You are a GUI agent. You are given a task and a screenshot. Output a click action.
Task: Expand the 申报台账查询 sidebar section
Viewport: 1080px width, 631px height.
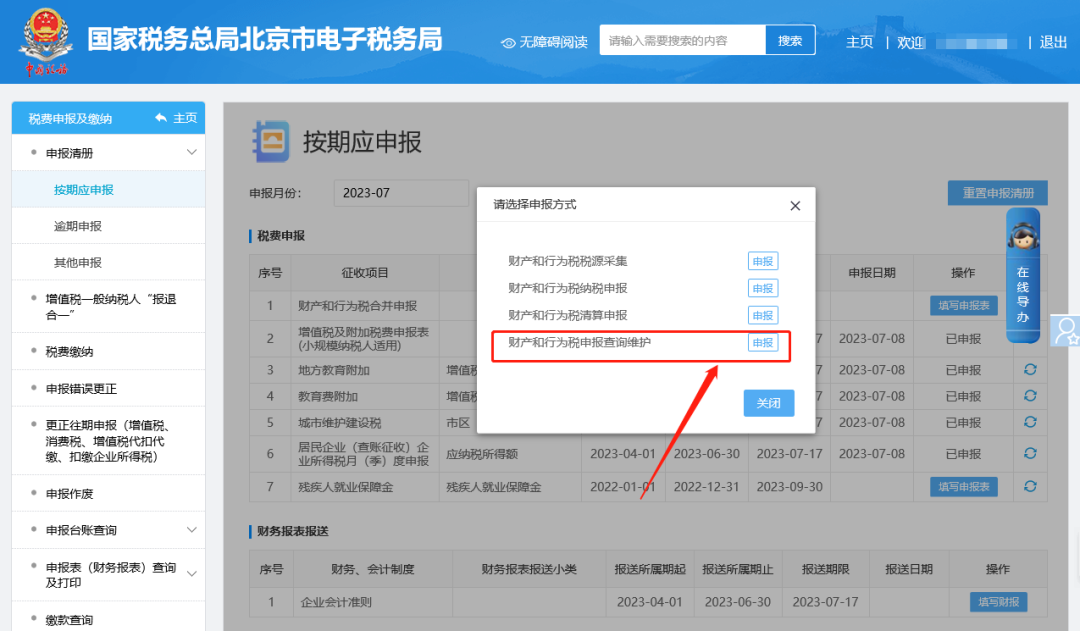pyautogui.click(x=192, y=530)
